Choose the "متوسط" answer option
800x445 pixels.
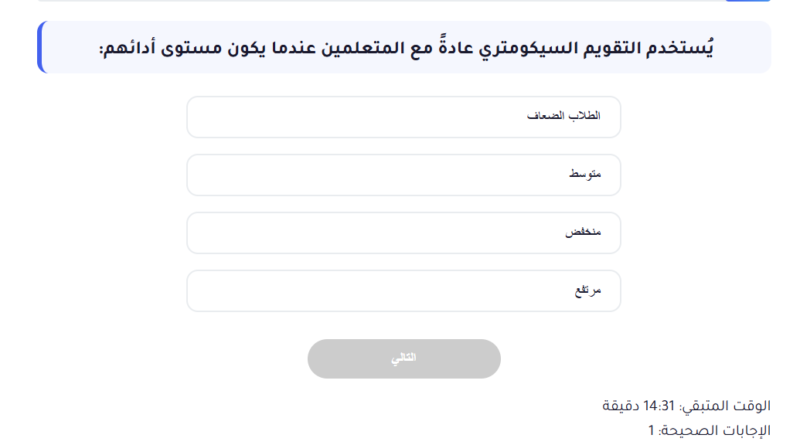pyautogui.click(x=403, y=175)
